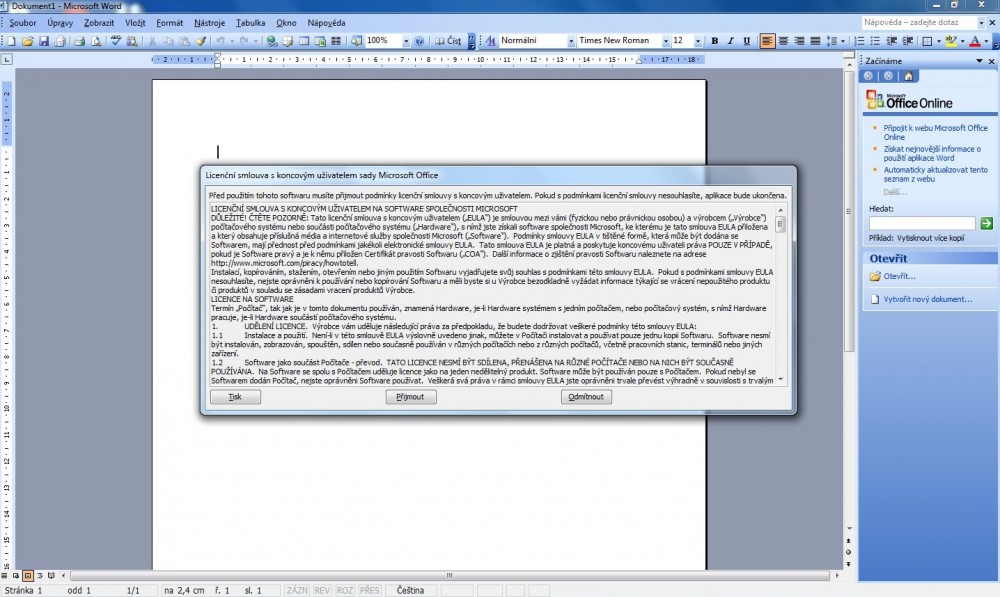Toggle Underline formatting

pos(747,41)
